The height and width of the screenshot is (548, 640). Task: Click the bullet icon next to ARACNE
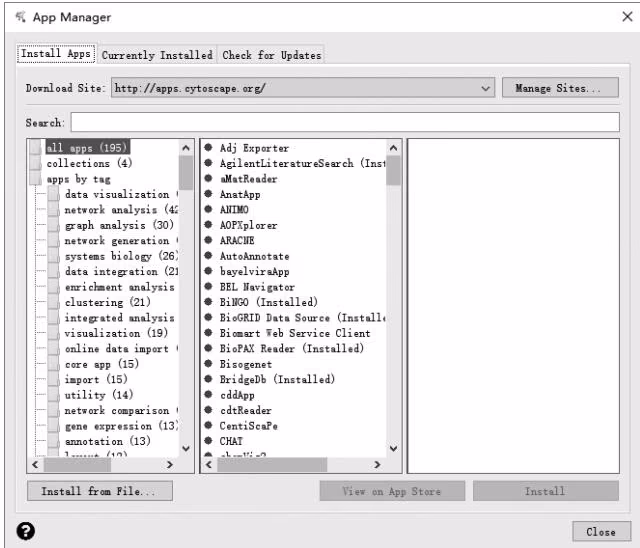point(208,240)
